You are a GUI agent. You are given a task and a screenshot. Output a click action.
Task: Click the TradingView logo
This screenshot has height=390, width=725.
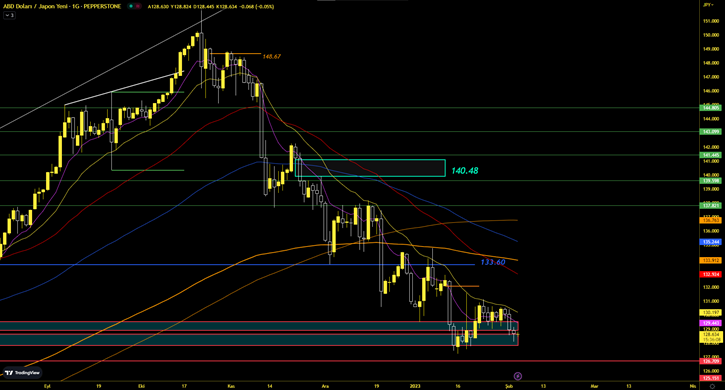22,373
